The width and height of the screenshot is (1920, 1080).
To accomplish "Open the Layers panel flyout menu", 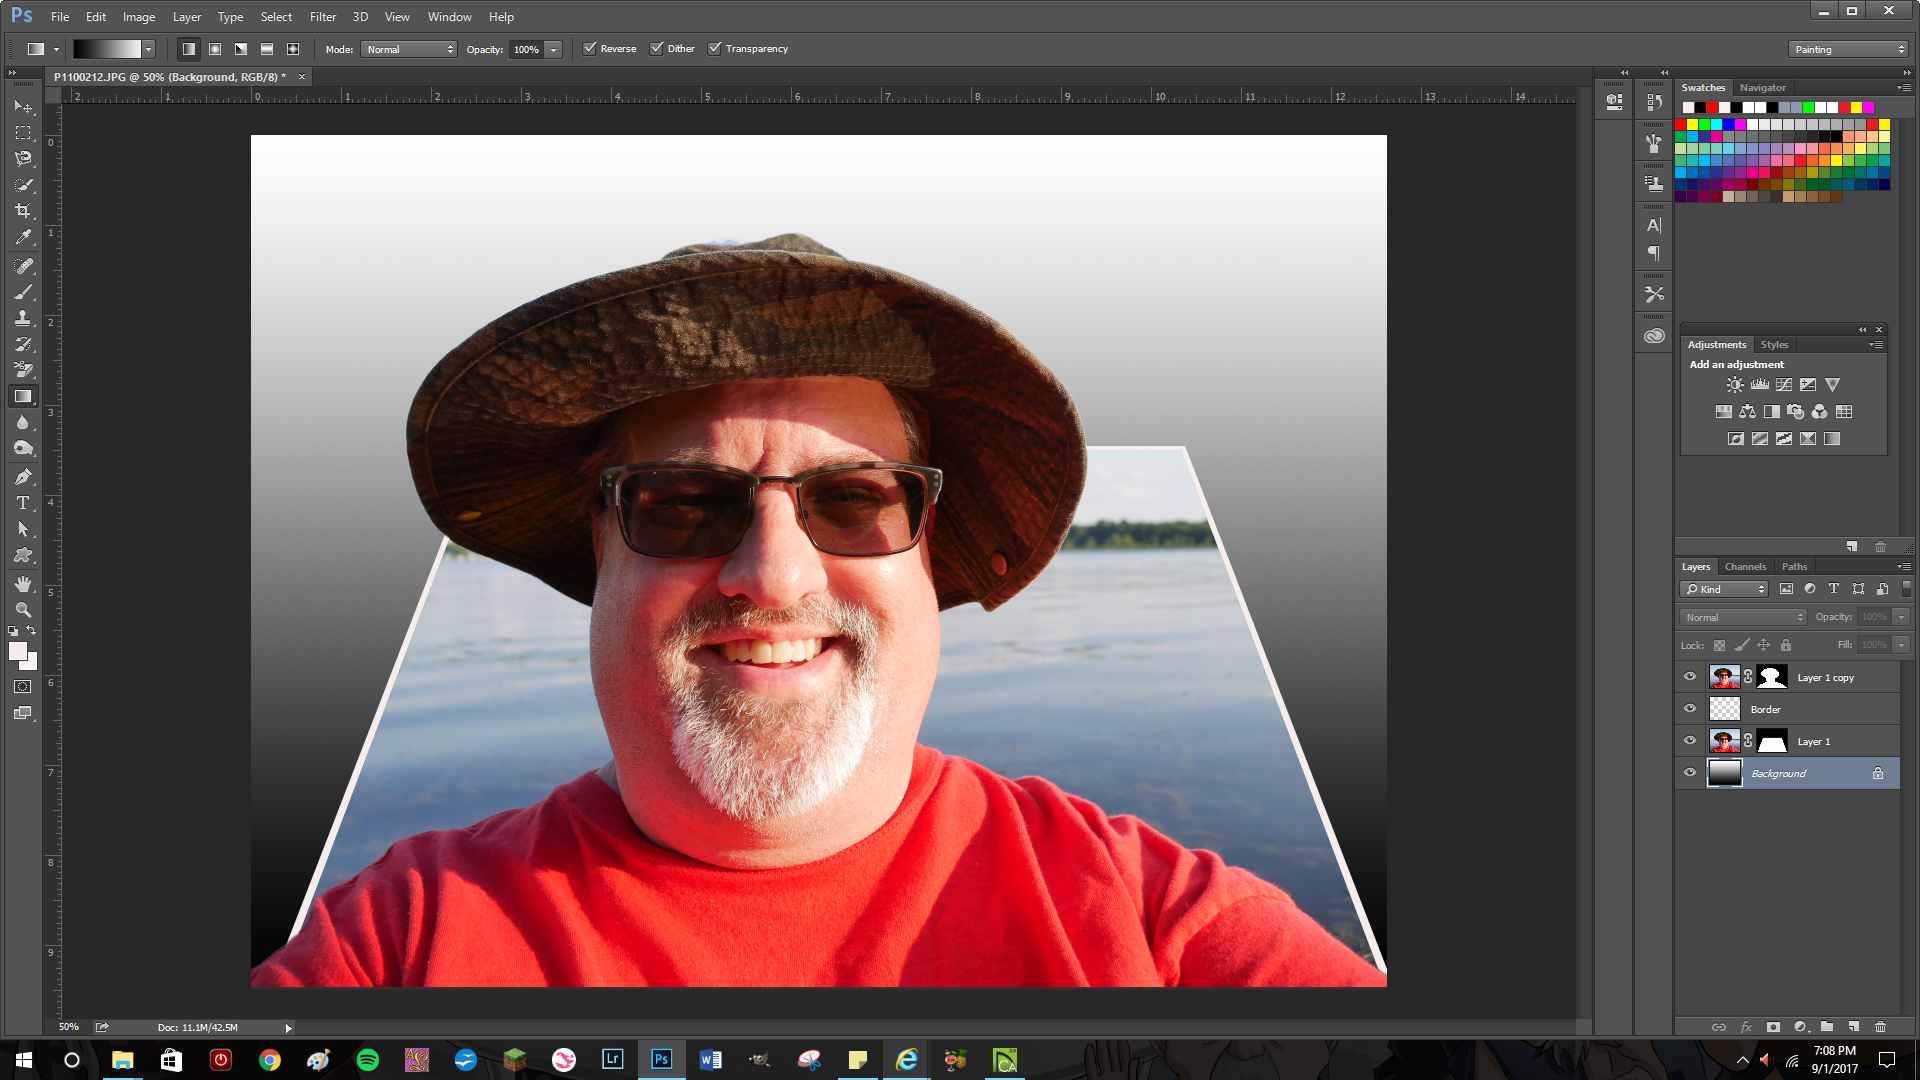I will (1904, 567).
